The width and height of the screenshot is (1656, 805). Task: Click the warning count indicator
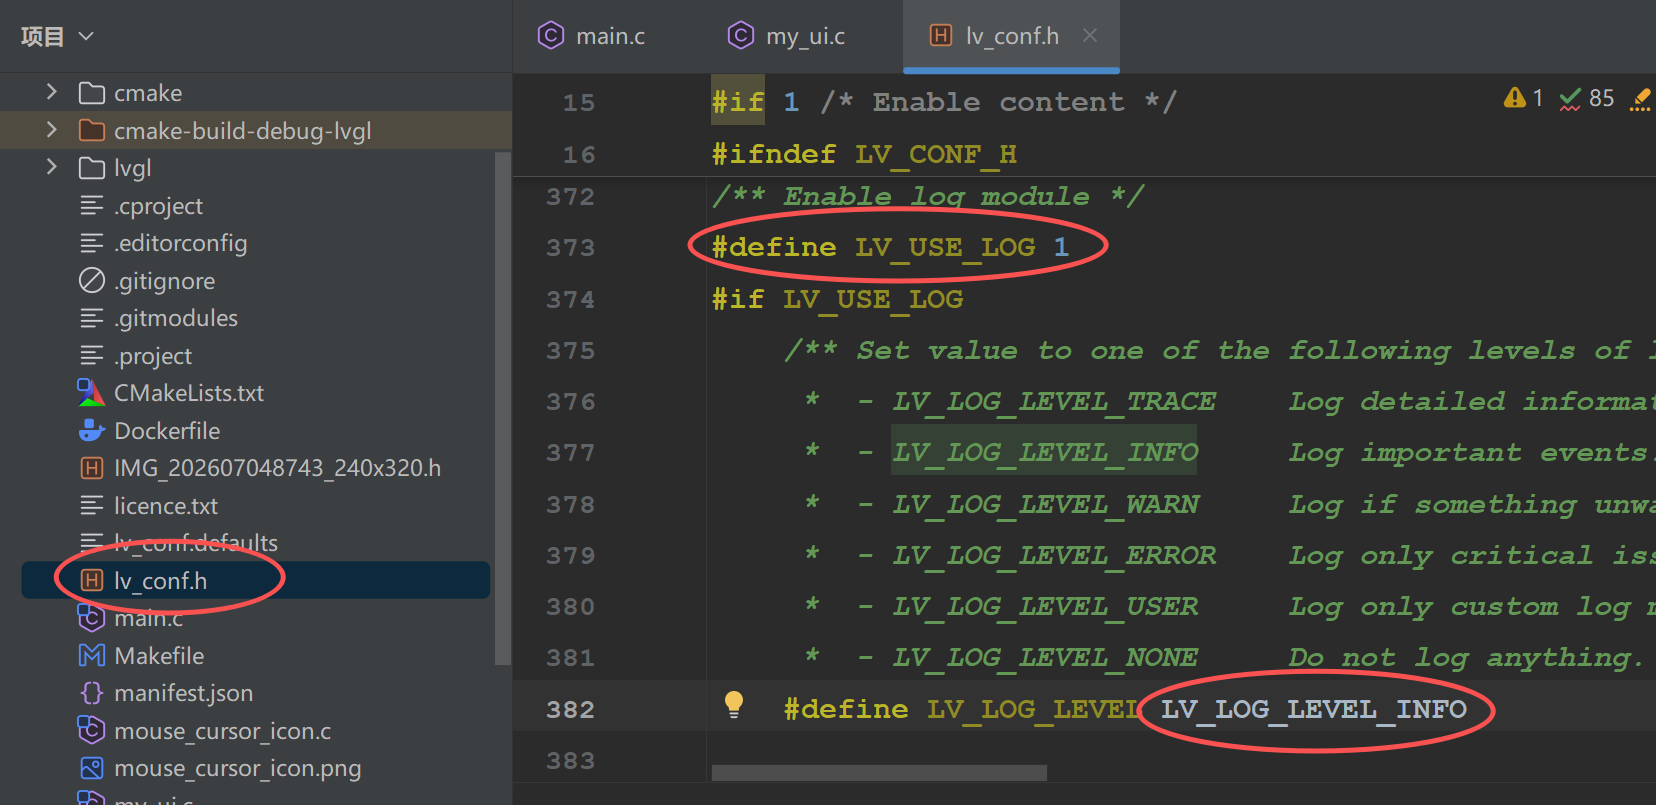[x=1523, y=98]
